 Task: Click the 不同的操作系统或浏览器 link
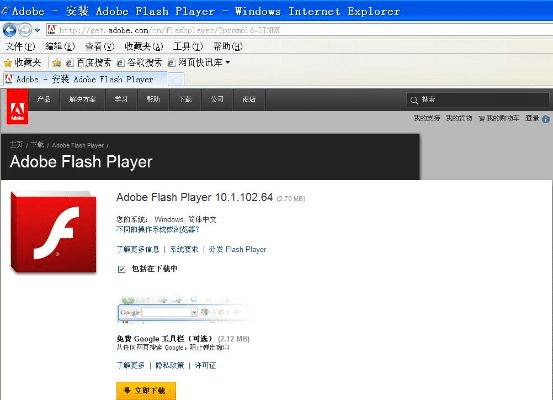coord(158,230)
